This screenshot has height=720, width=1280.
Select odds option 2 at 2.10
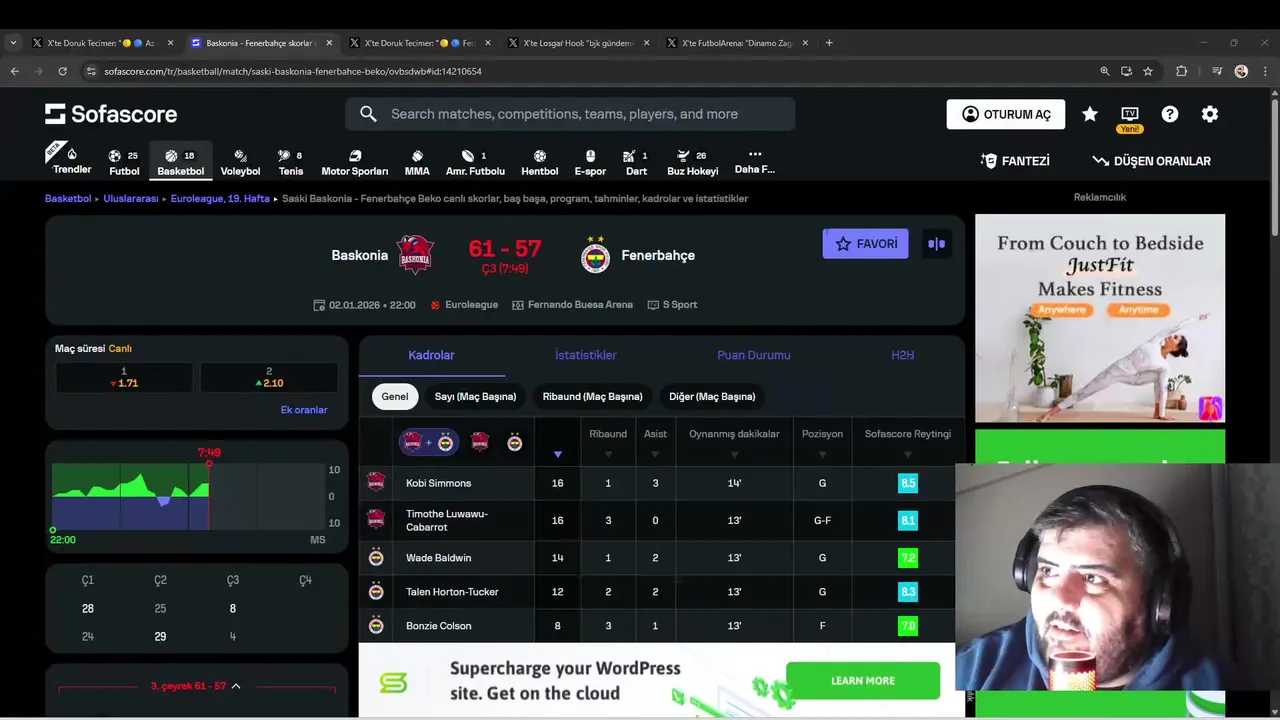pos(269,377)
